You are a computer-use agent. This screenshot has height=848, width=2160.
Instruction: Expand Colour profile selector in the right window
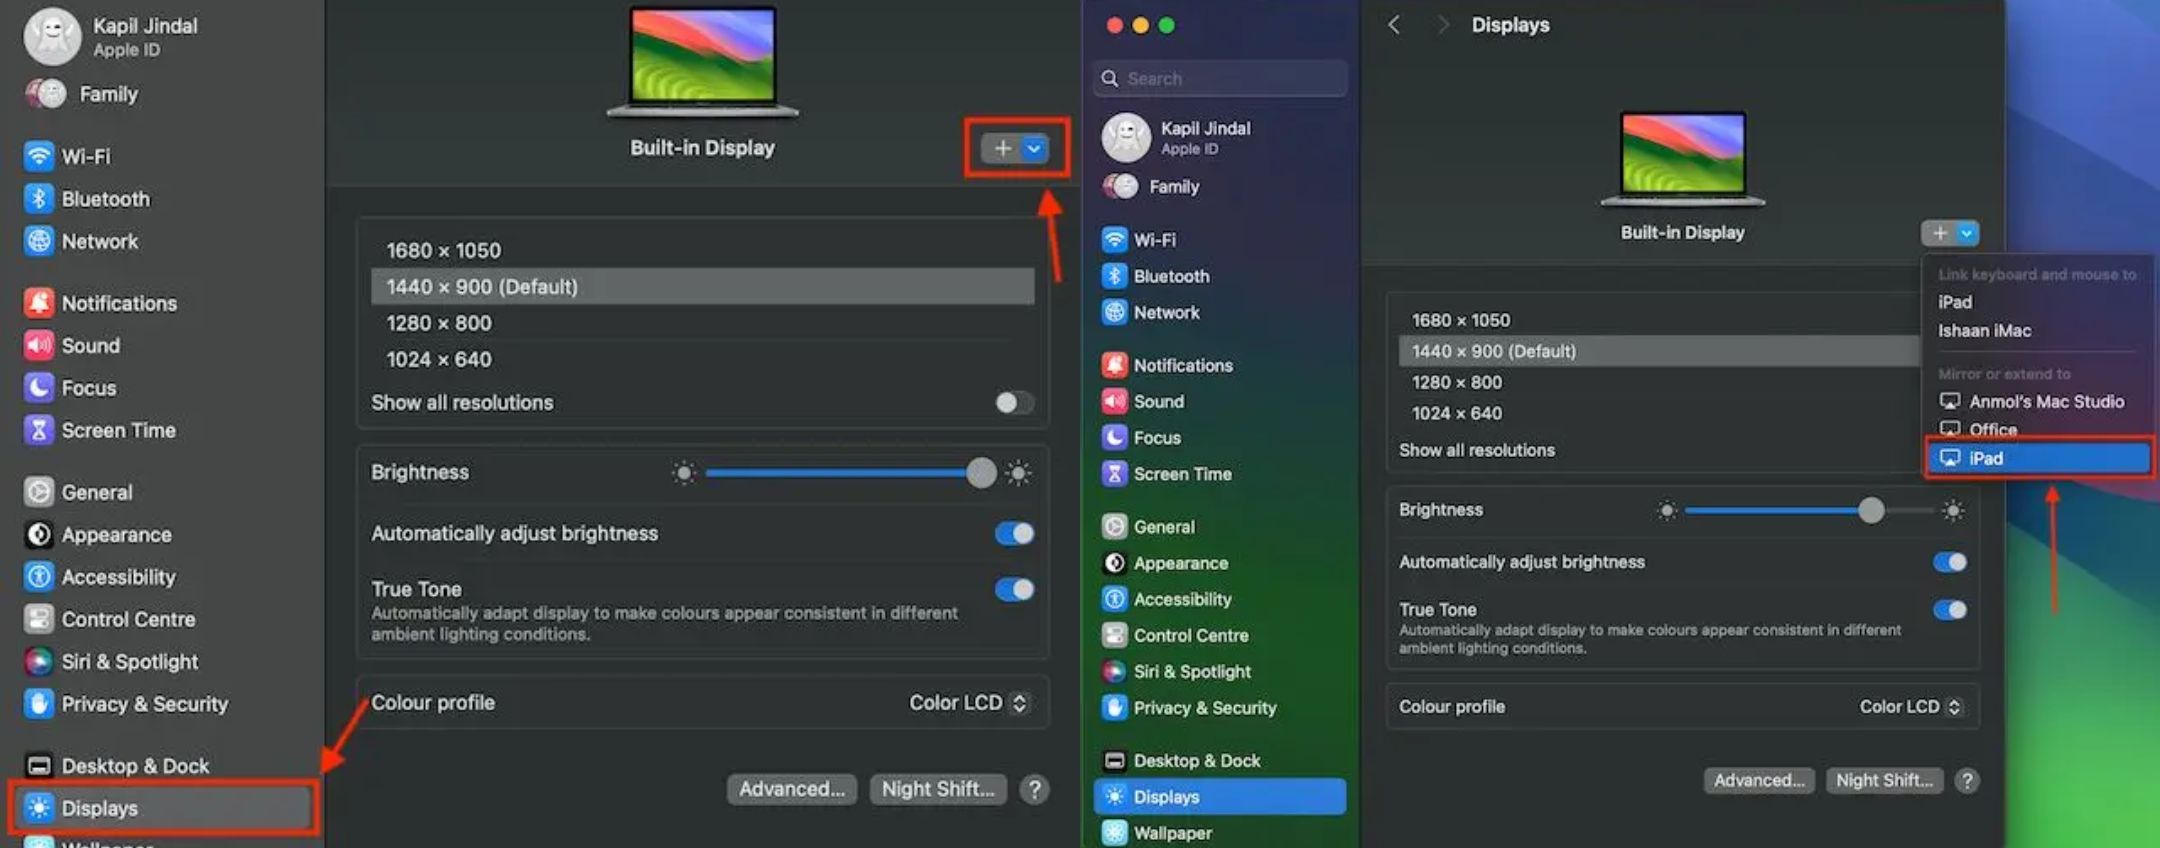tap(1909, 707)
